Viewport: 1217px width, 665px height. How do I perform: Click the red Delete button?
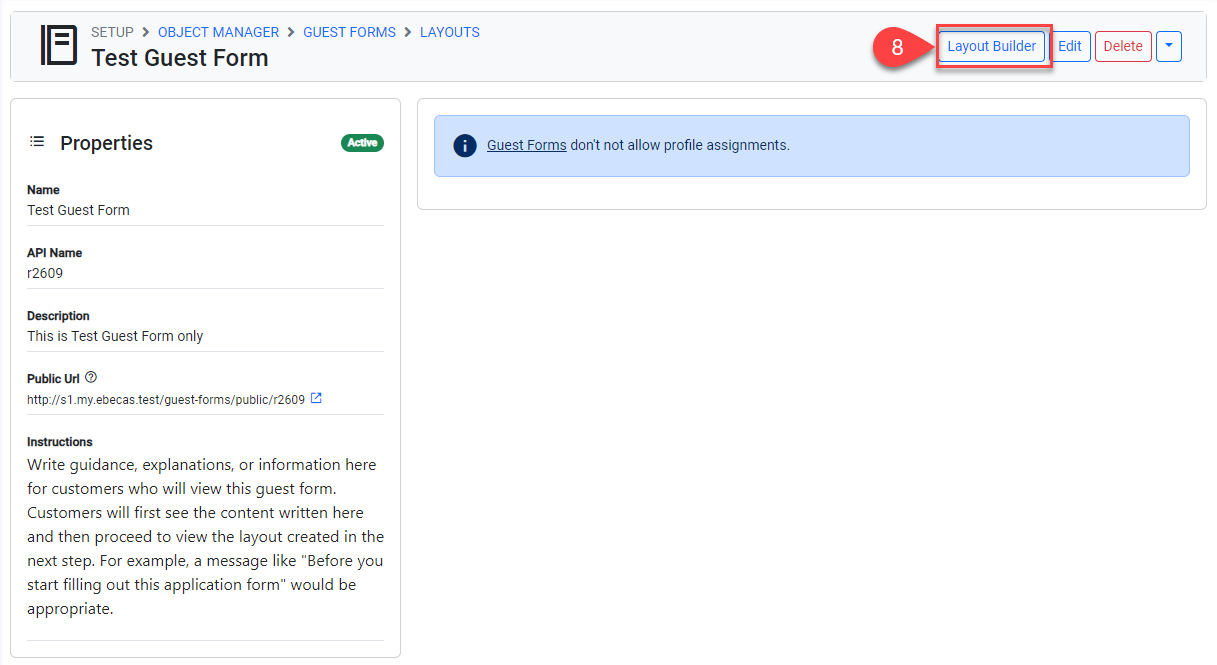(1123, 46)
